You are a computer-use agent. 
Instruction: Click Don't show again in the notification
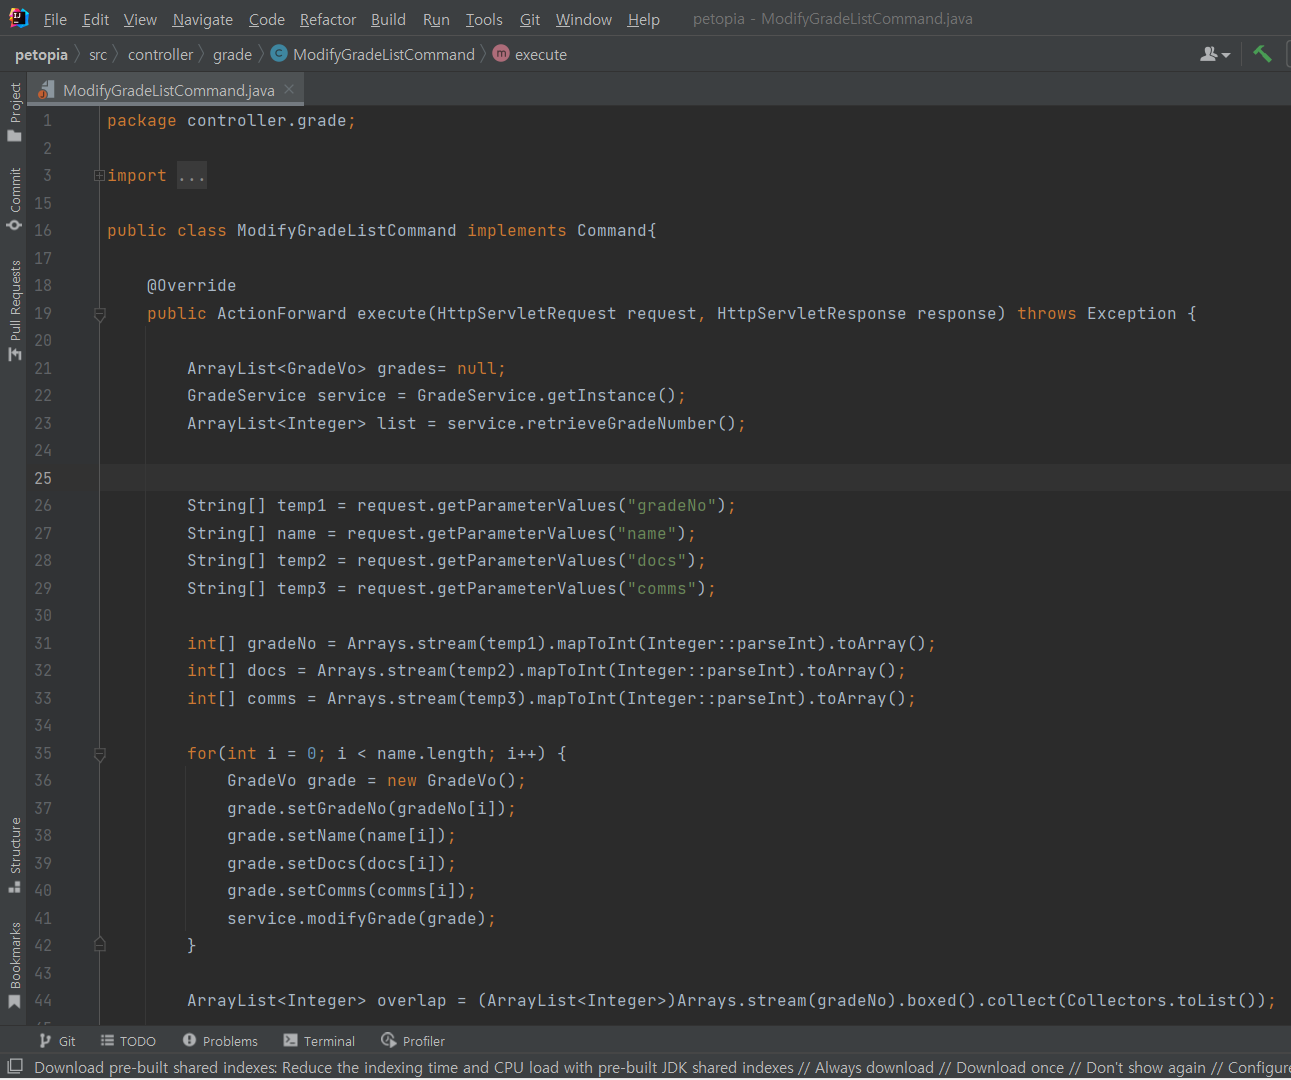[x=1146, y=1067]
